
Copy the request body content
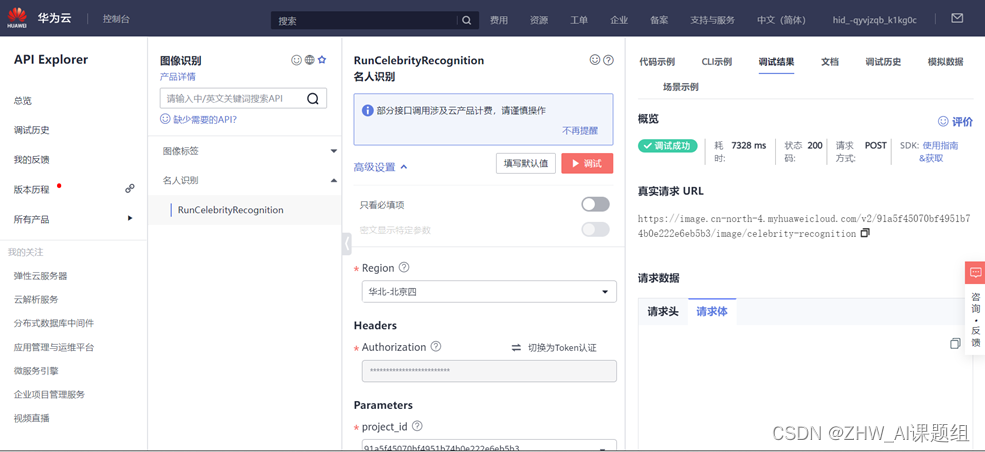pyautogui.click(x=955, y=343)
